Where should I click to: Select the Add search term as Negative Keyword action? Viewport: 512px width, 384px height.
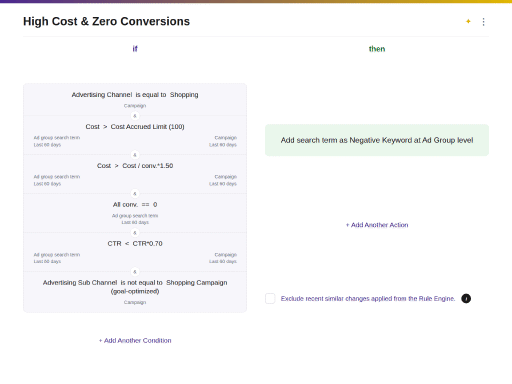pyautogui.click(x=377, y=140)
